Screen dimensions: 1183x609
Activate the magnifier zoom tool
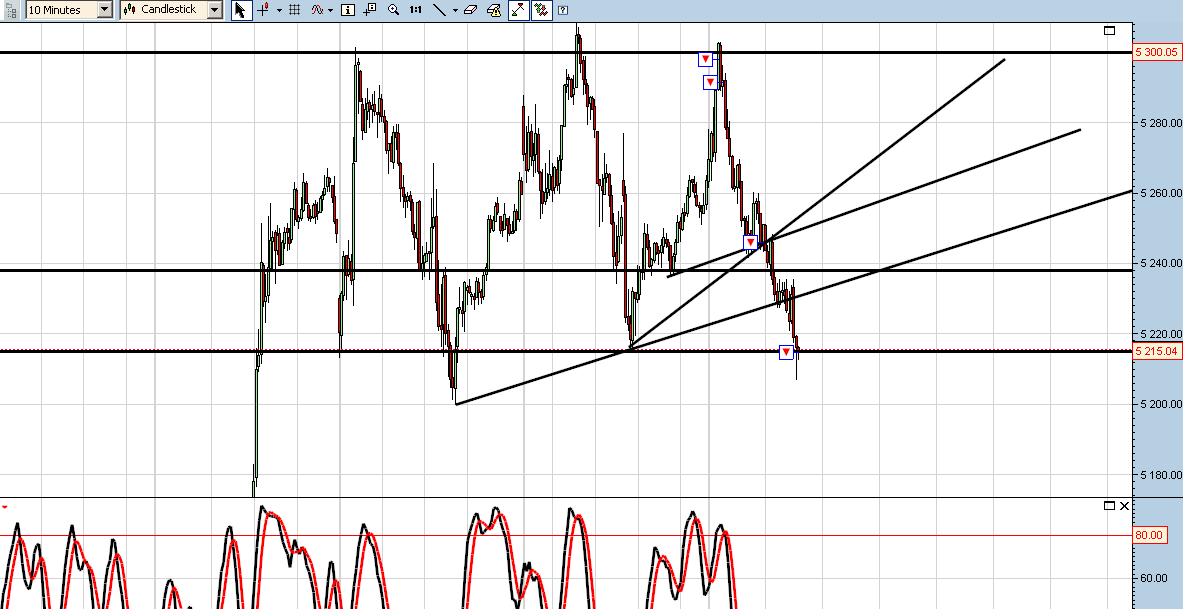click(x=393, y=10)
